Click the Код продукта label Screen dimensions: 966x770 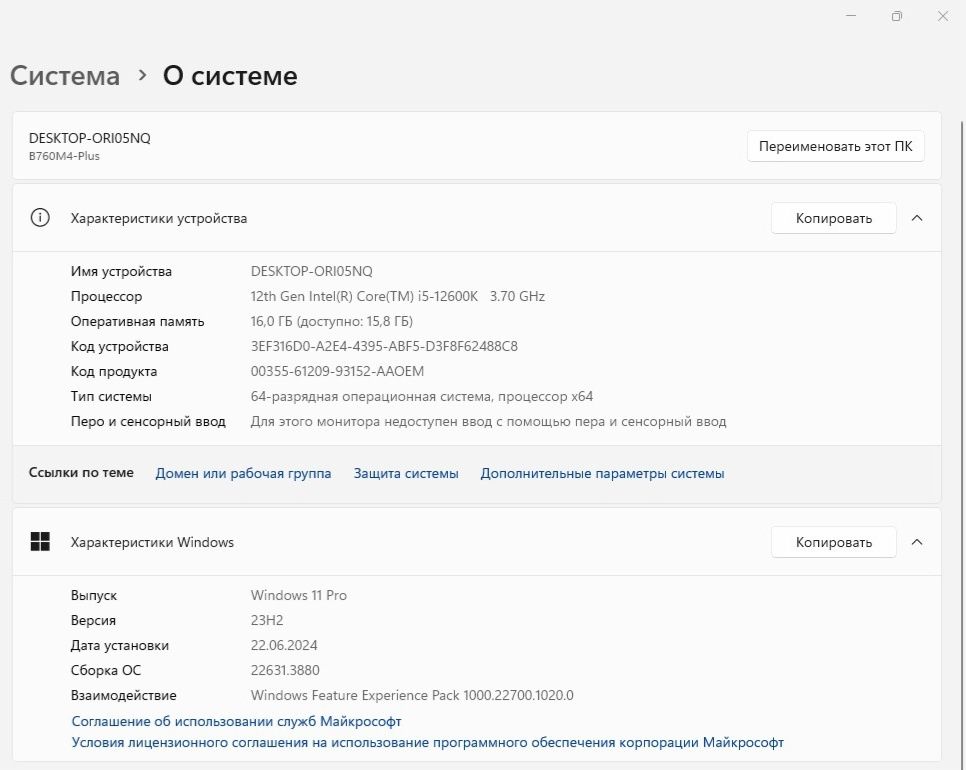(114, 371)
